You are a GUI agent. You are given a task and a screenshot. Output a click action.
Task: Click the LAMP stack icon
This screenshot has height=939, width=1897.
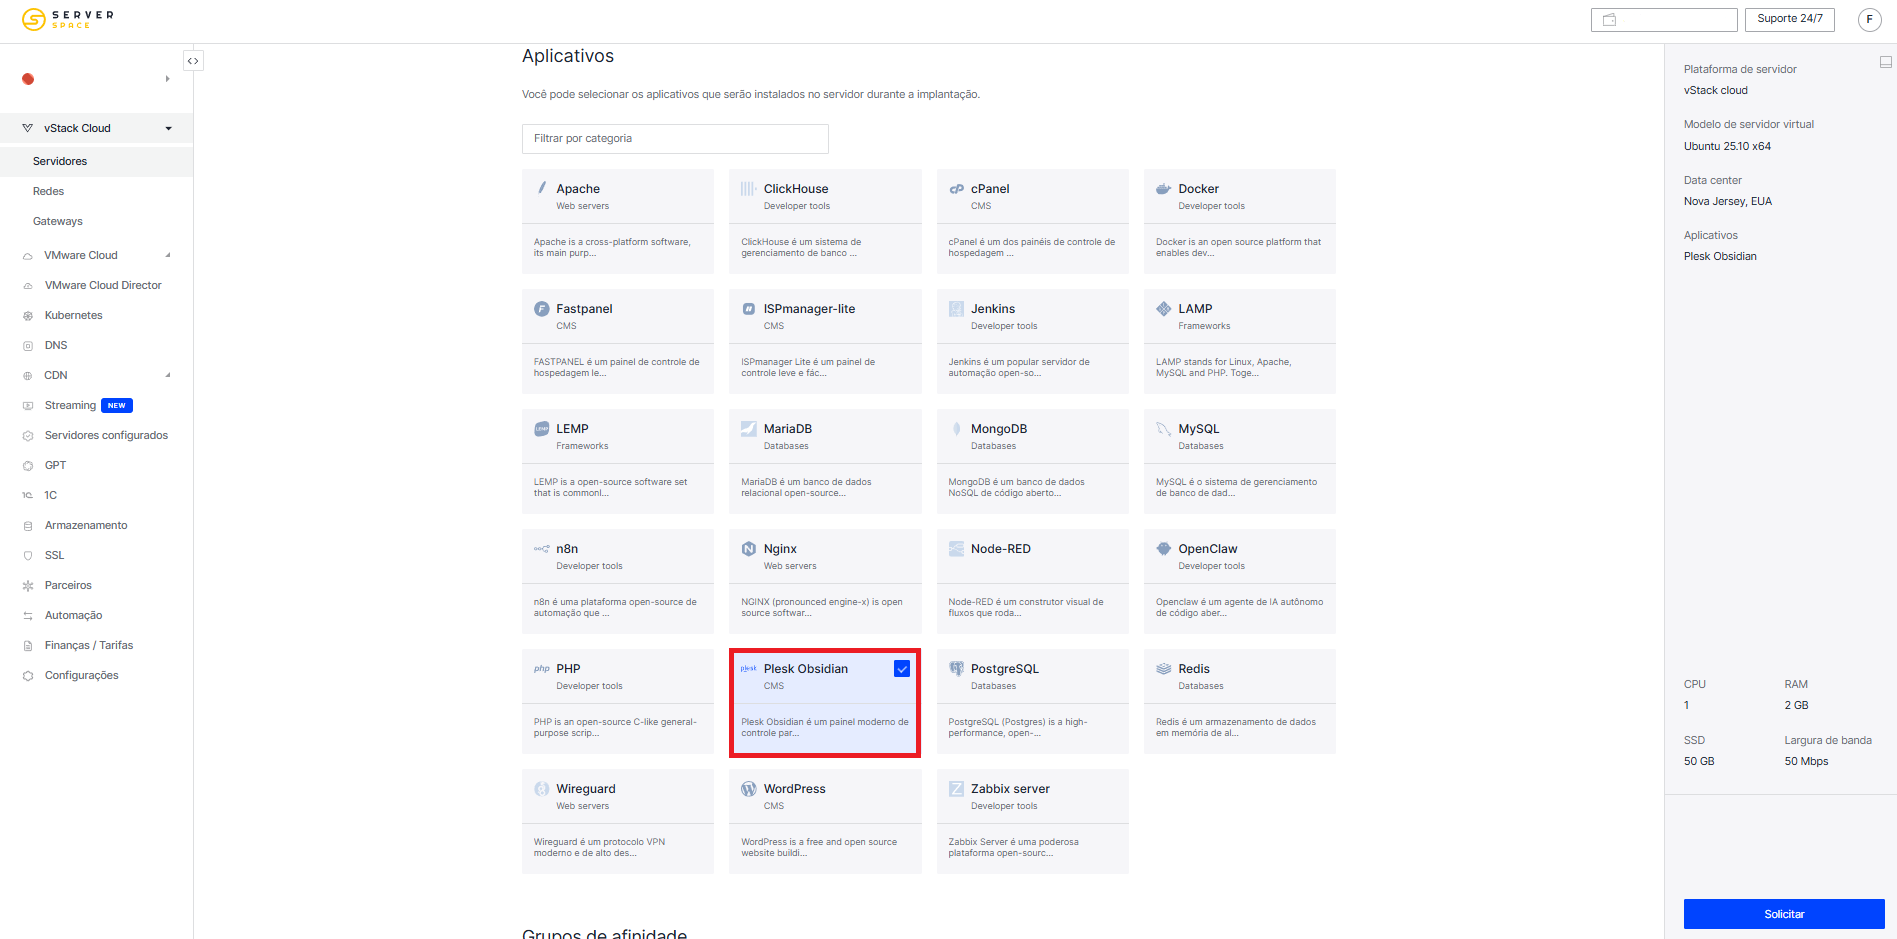click(x=1163, y=309)
